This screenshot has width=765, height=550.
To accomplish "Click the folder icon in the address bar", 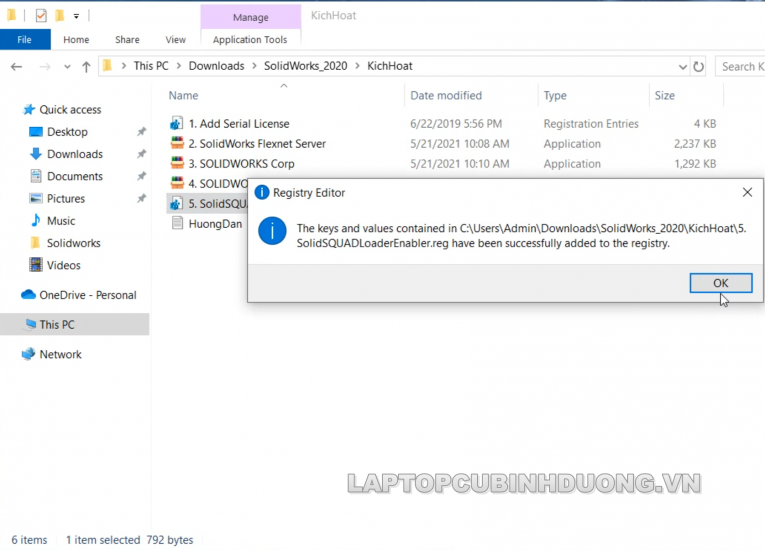I will click(x=108, y=65).
